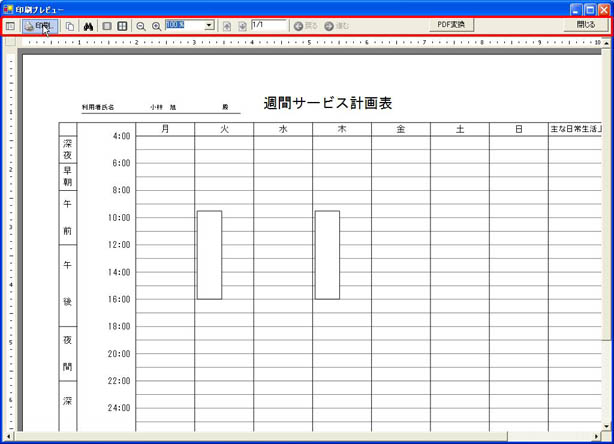Click the 24:00 time label
The height and width of the screenshot is (444, 614).
click(x=119, y=408)
